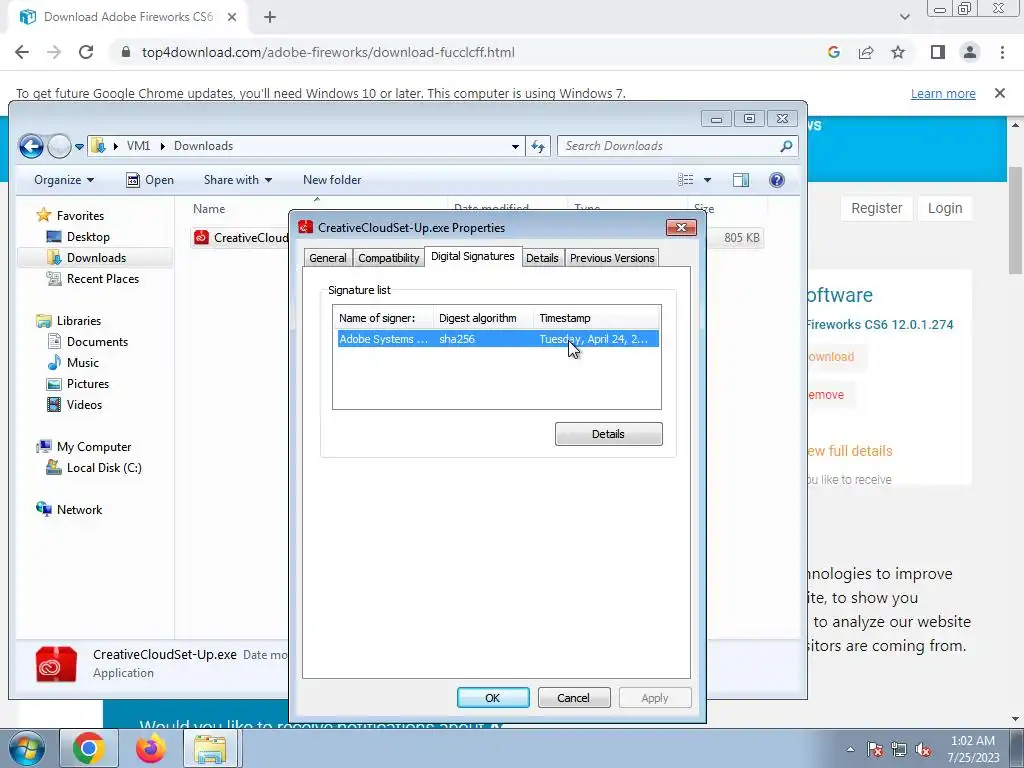Click the Learn more link

[943, 93]
